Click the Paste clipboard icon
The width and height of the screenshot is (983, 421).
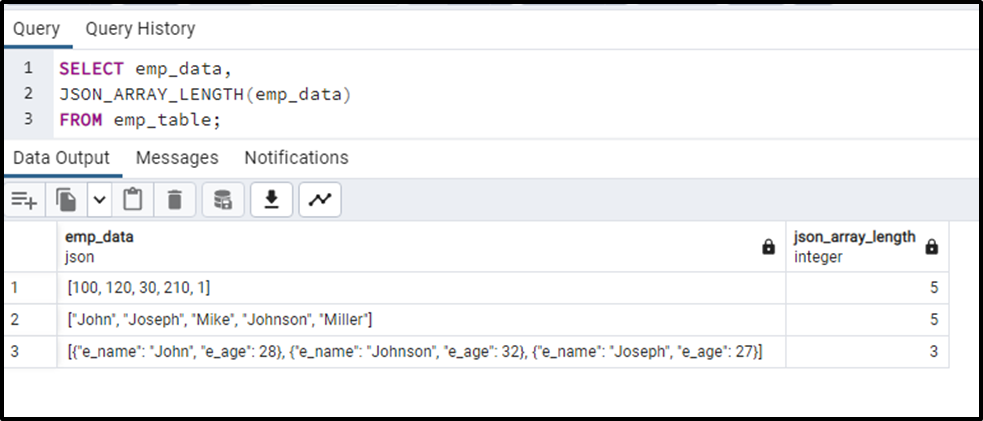coord(132,200)
